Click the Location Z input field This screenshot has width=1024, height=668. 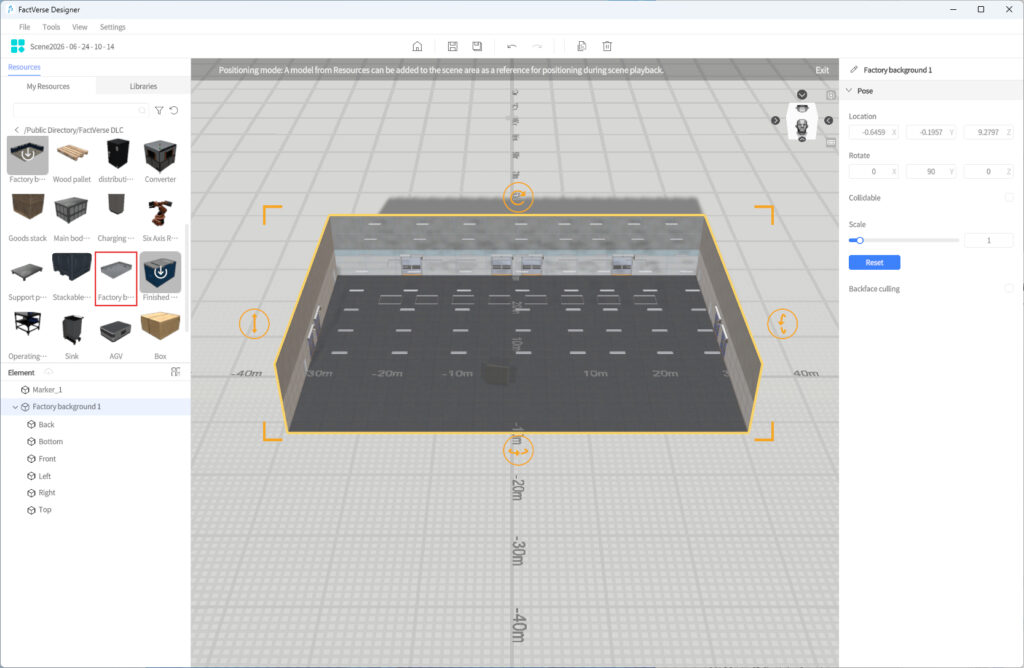point(988,132)
